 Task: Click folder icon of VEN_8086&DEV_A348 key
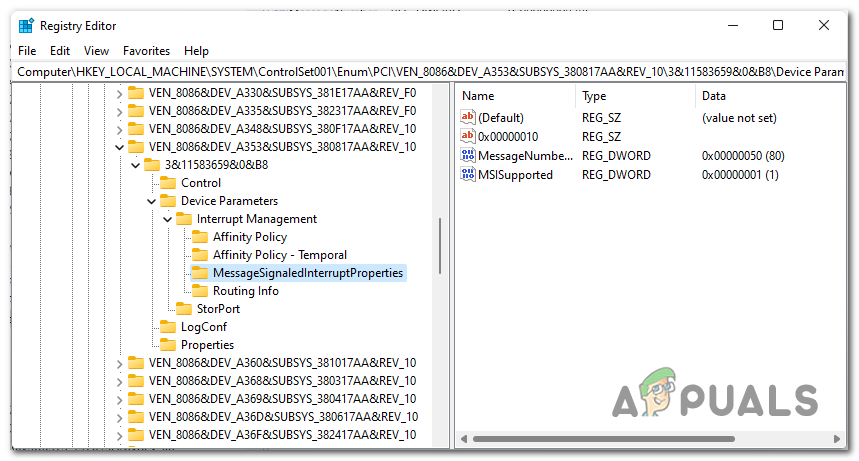(136, 129)
